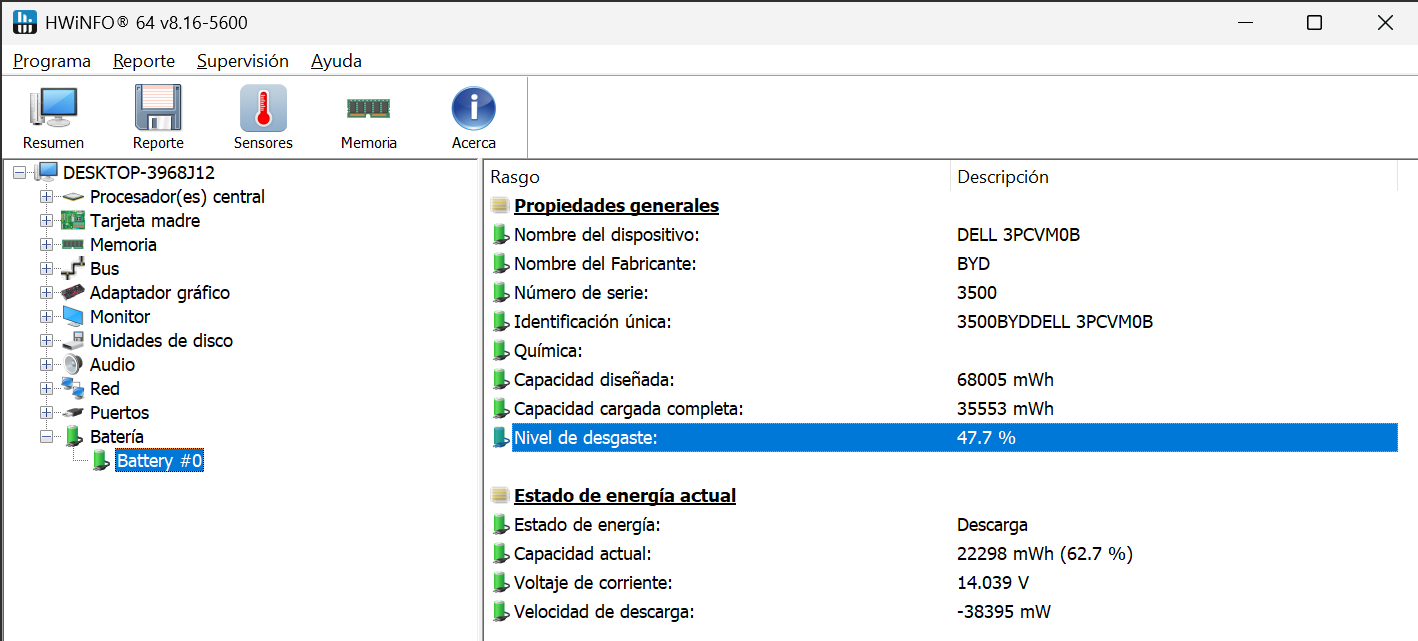Expand the Unidades de disco node

pyautogui.click(x=46, y=341)
